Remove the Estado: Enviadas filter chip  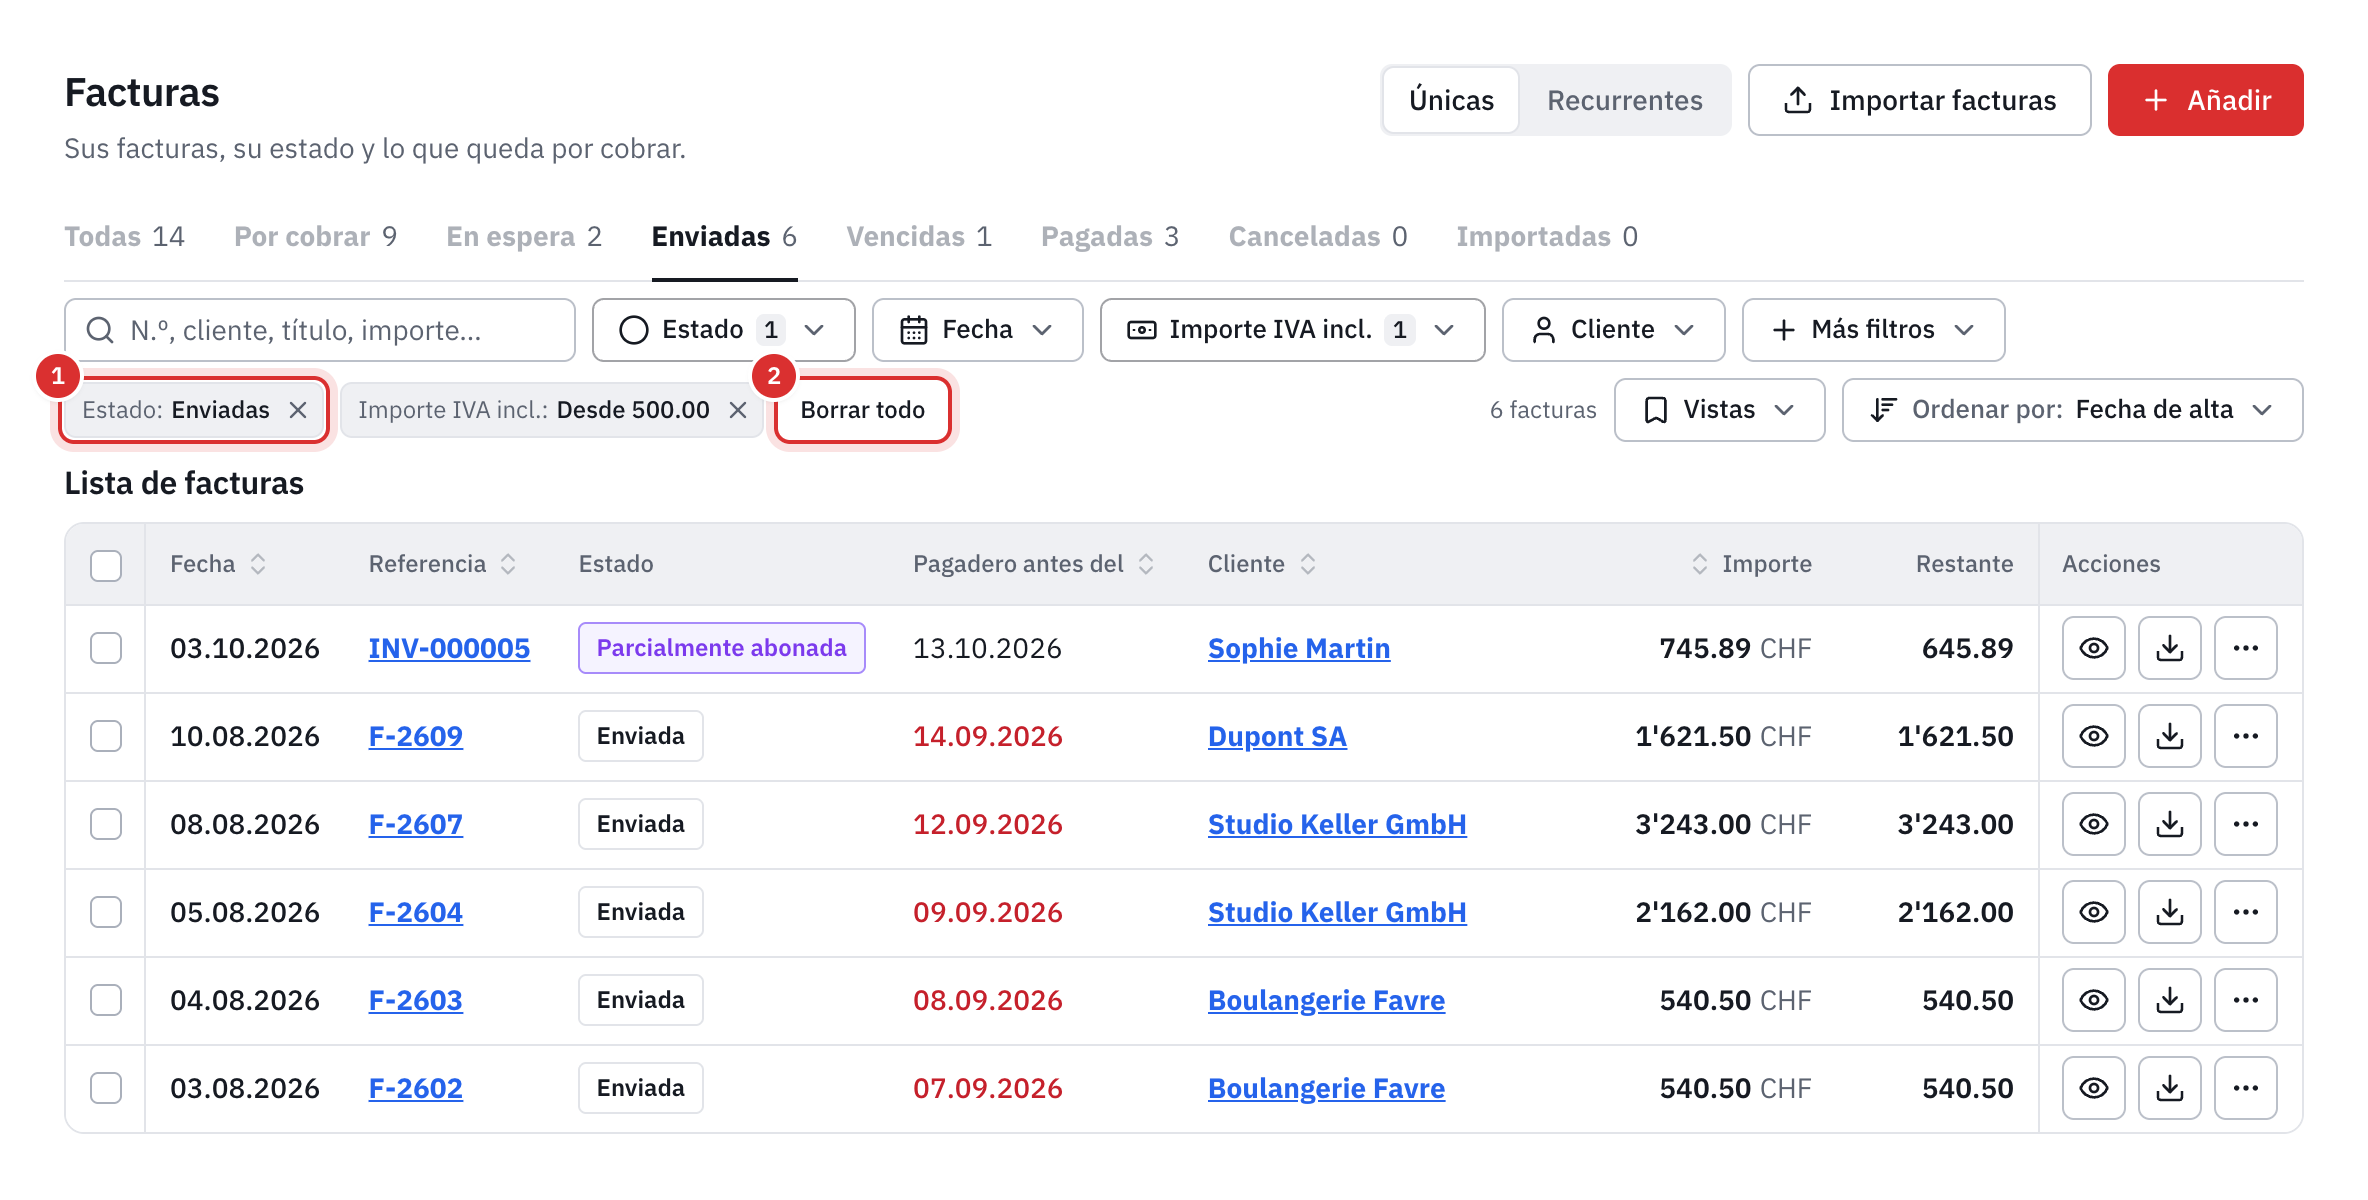pos(298,410)
